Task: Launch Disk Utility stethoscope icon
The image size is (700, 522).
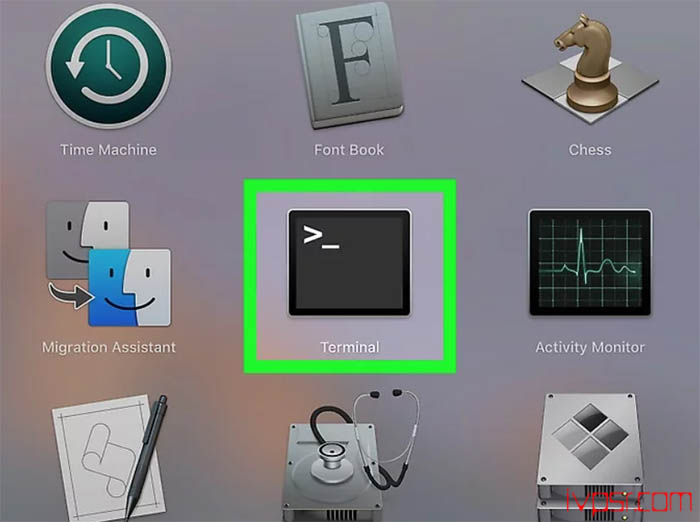Action: [351, 455]
